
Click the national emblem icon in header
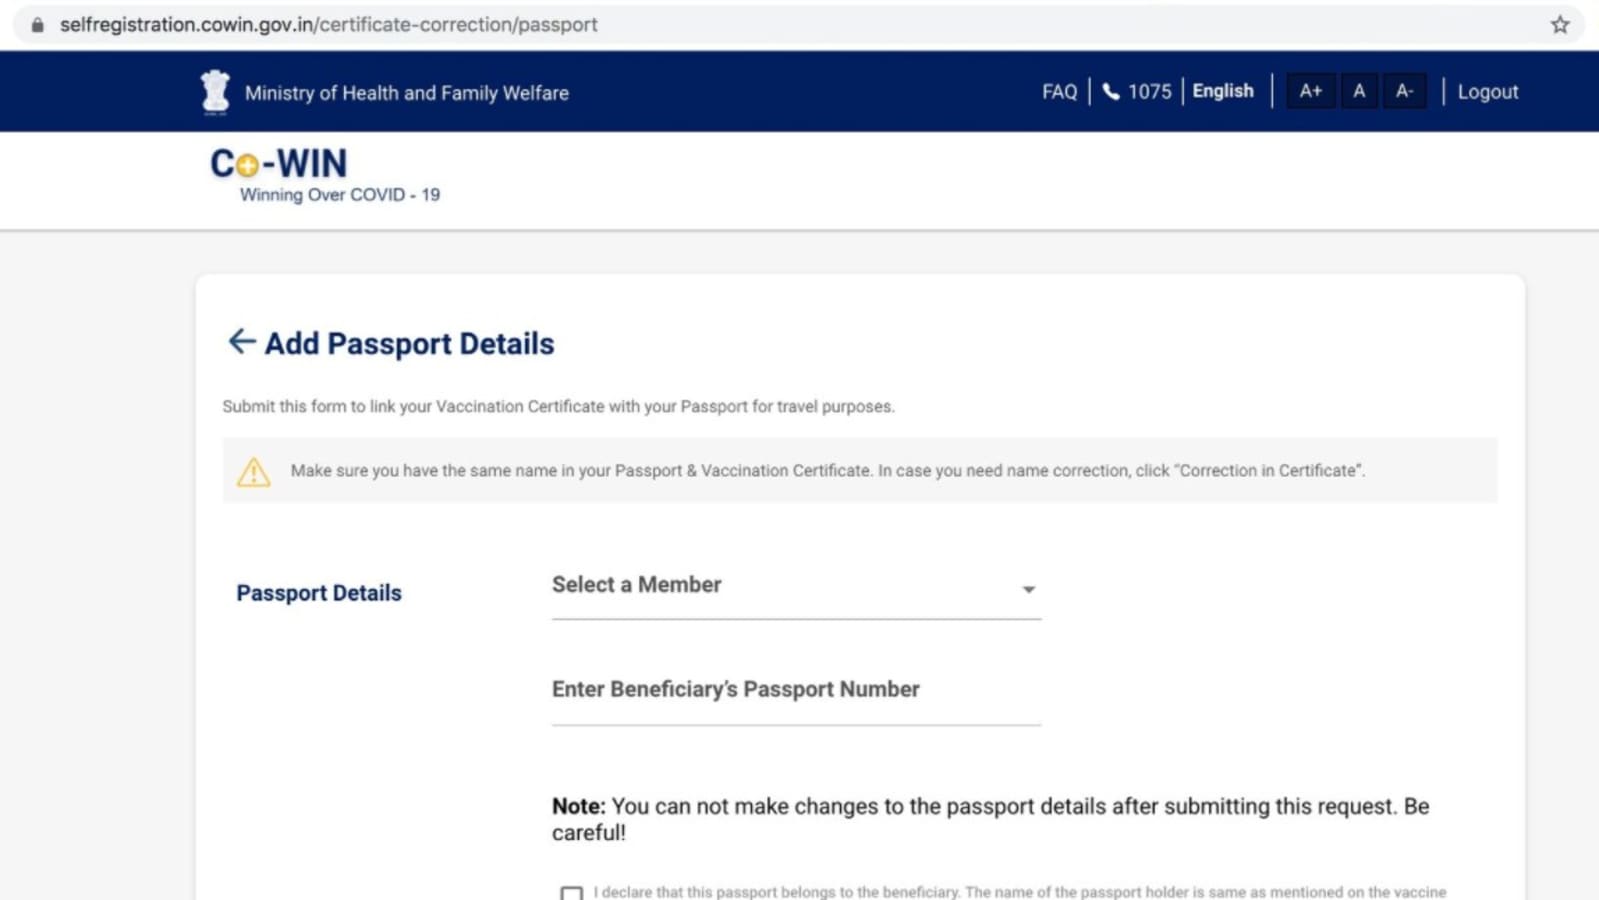tap(215, 90)
